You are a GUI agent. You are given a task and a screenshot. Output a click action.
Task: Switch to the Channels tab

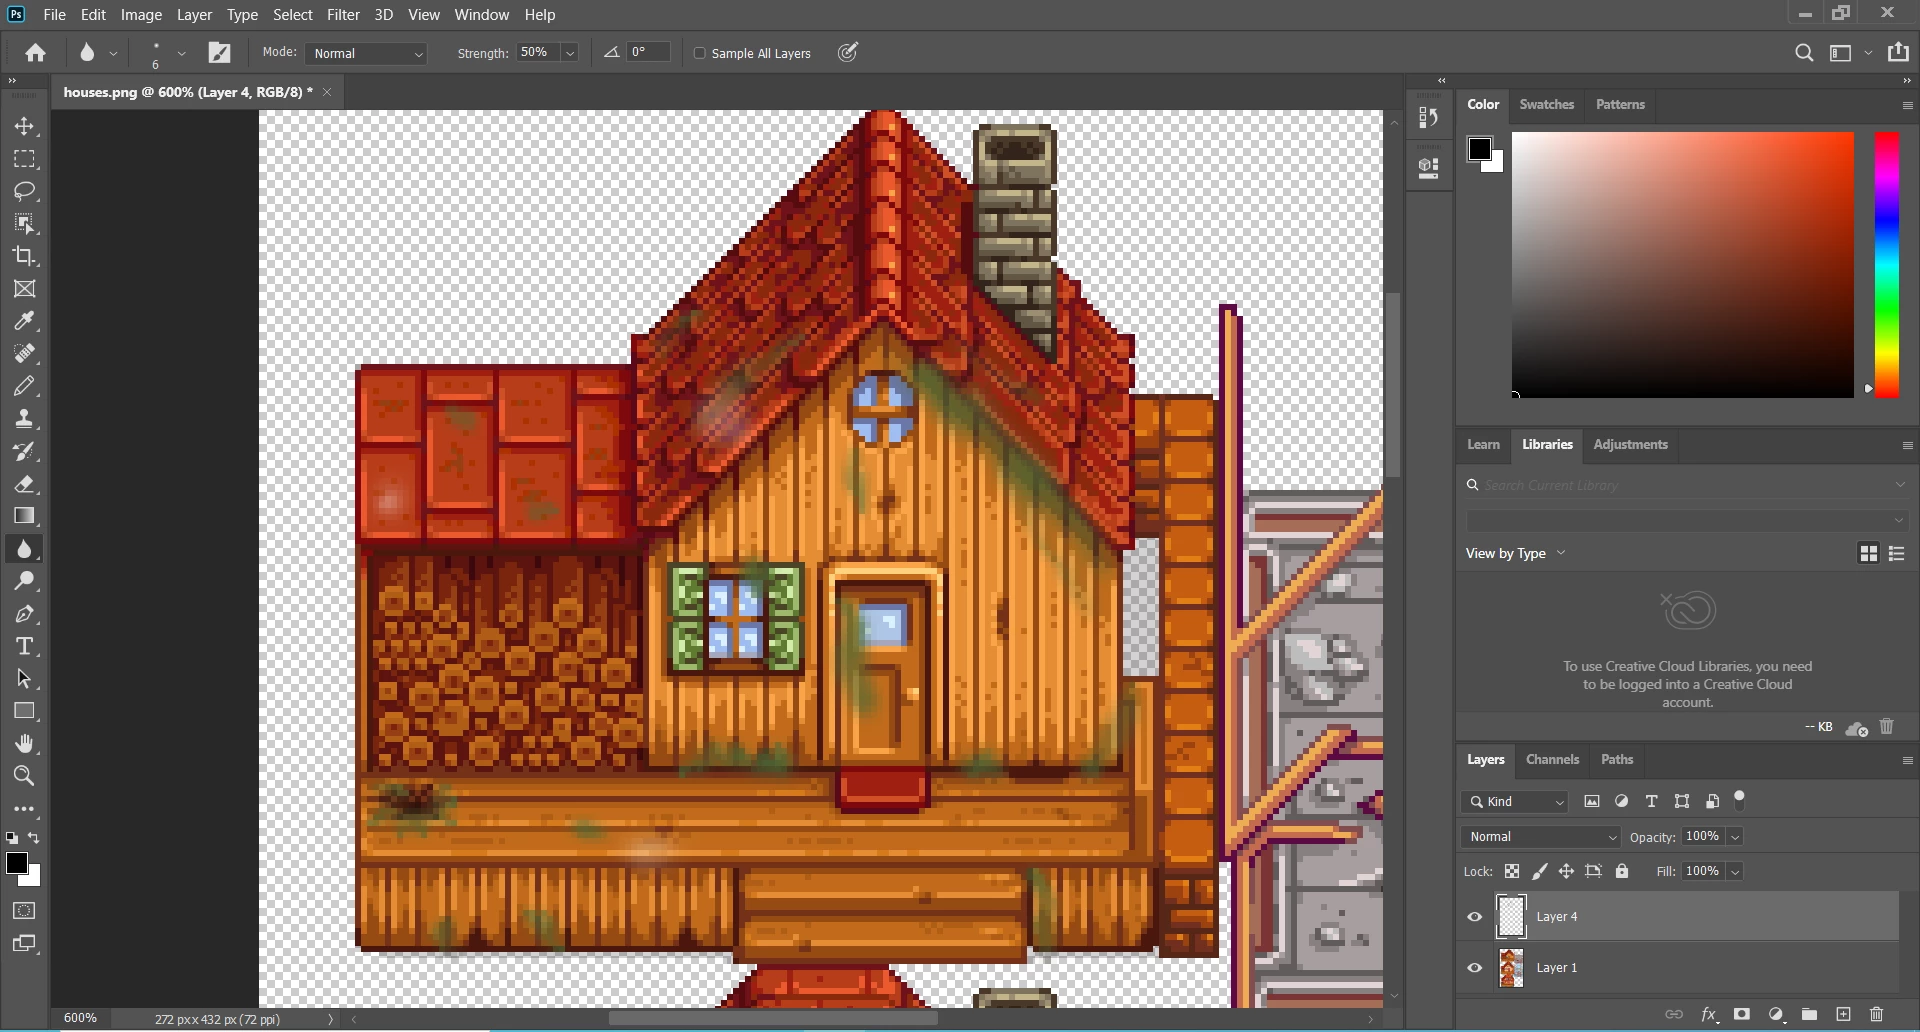pyautogui.click(x=1552, y=760)
